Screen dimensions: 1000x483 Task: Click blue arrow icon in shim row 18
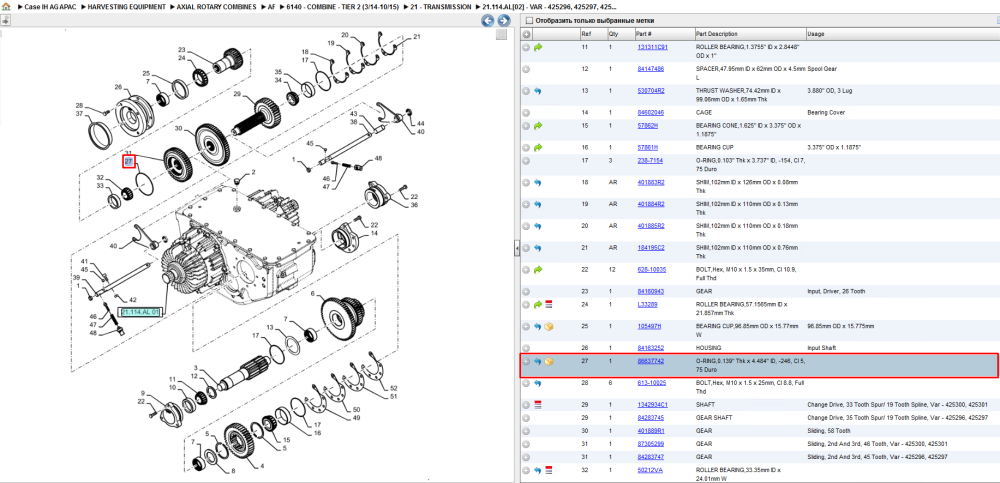tap(538, 182)
